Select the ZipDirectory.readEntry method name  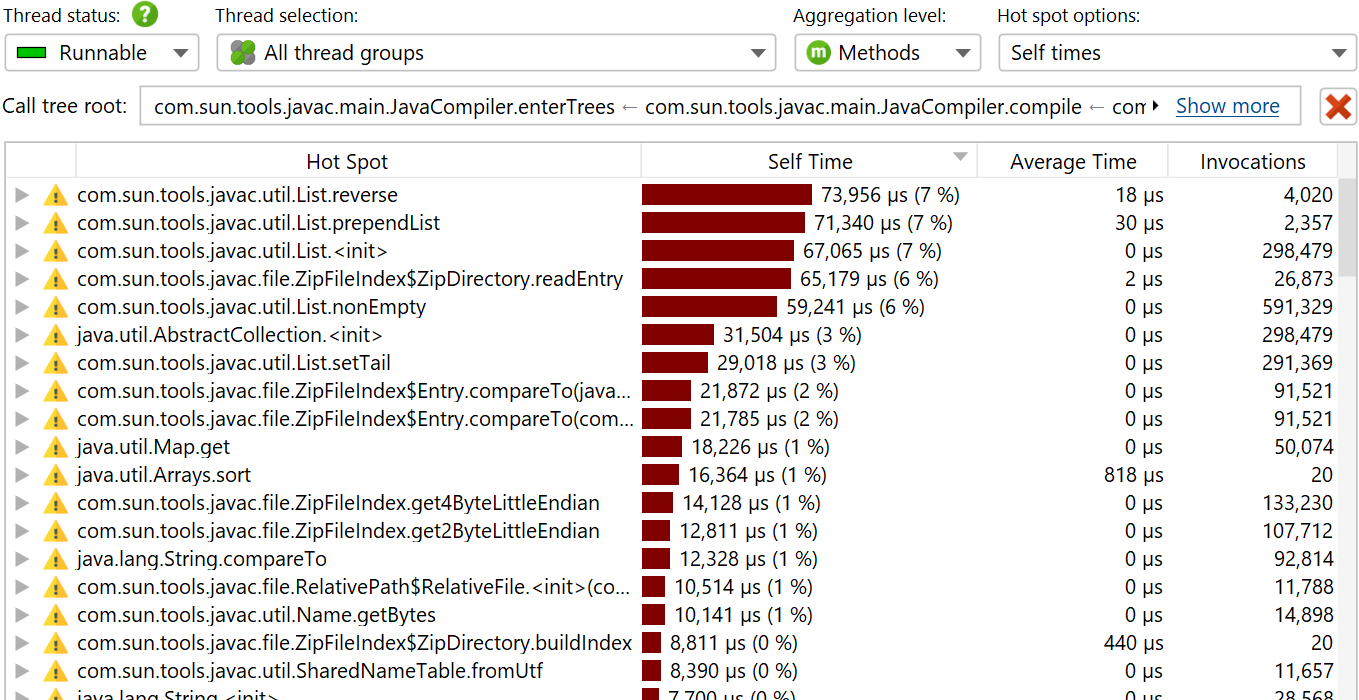tap(350, 279)
